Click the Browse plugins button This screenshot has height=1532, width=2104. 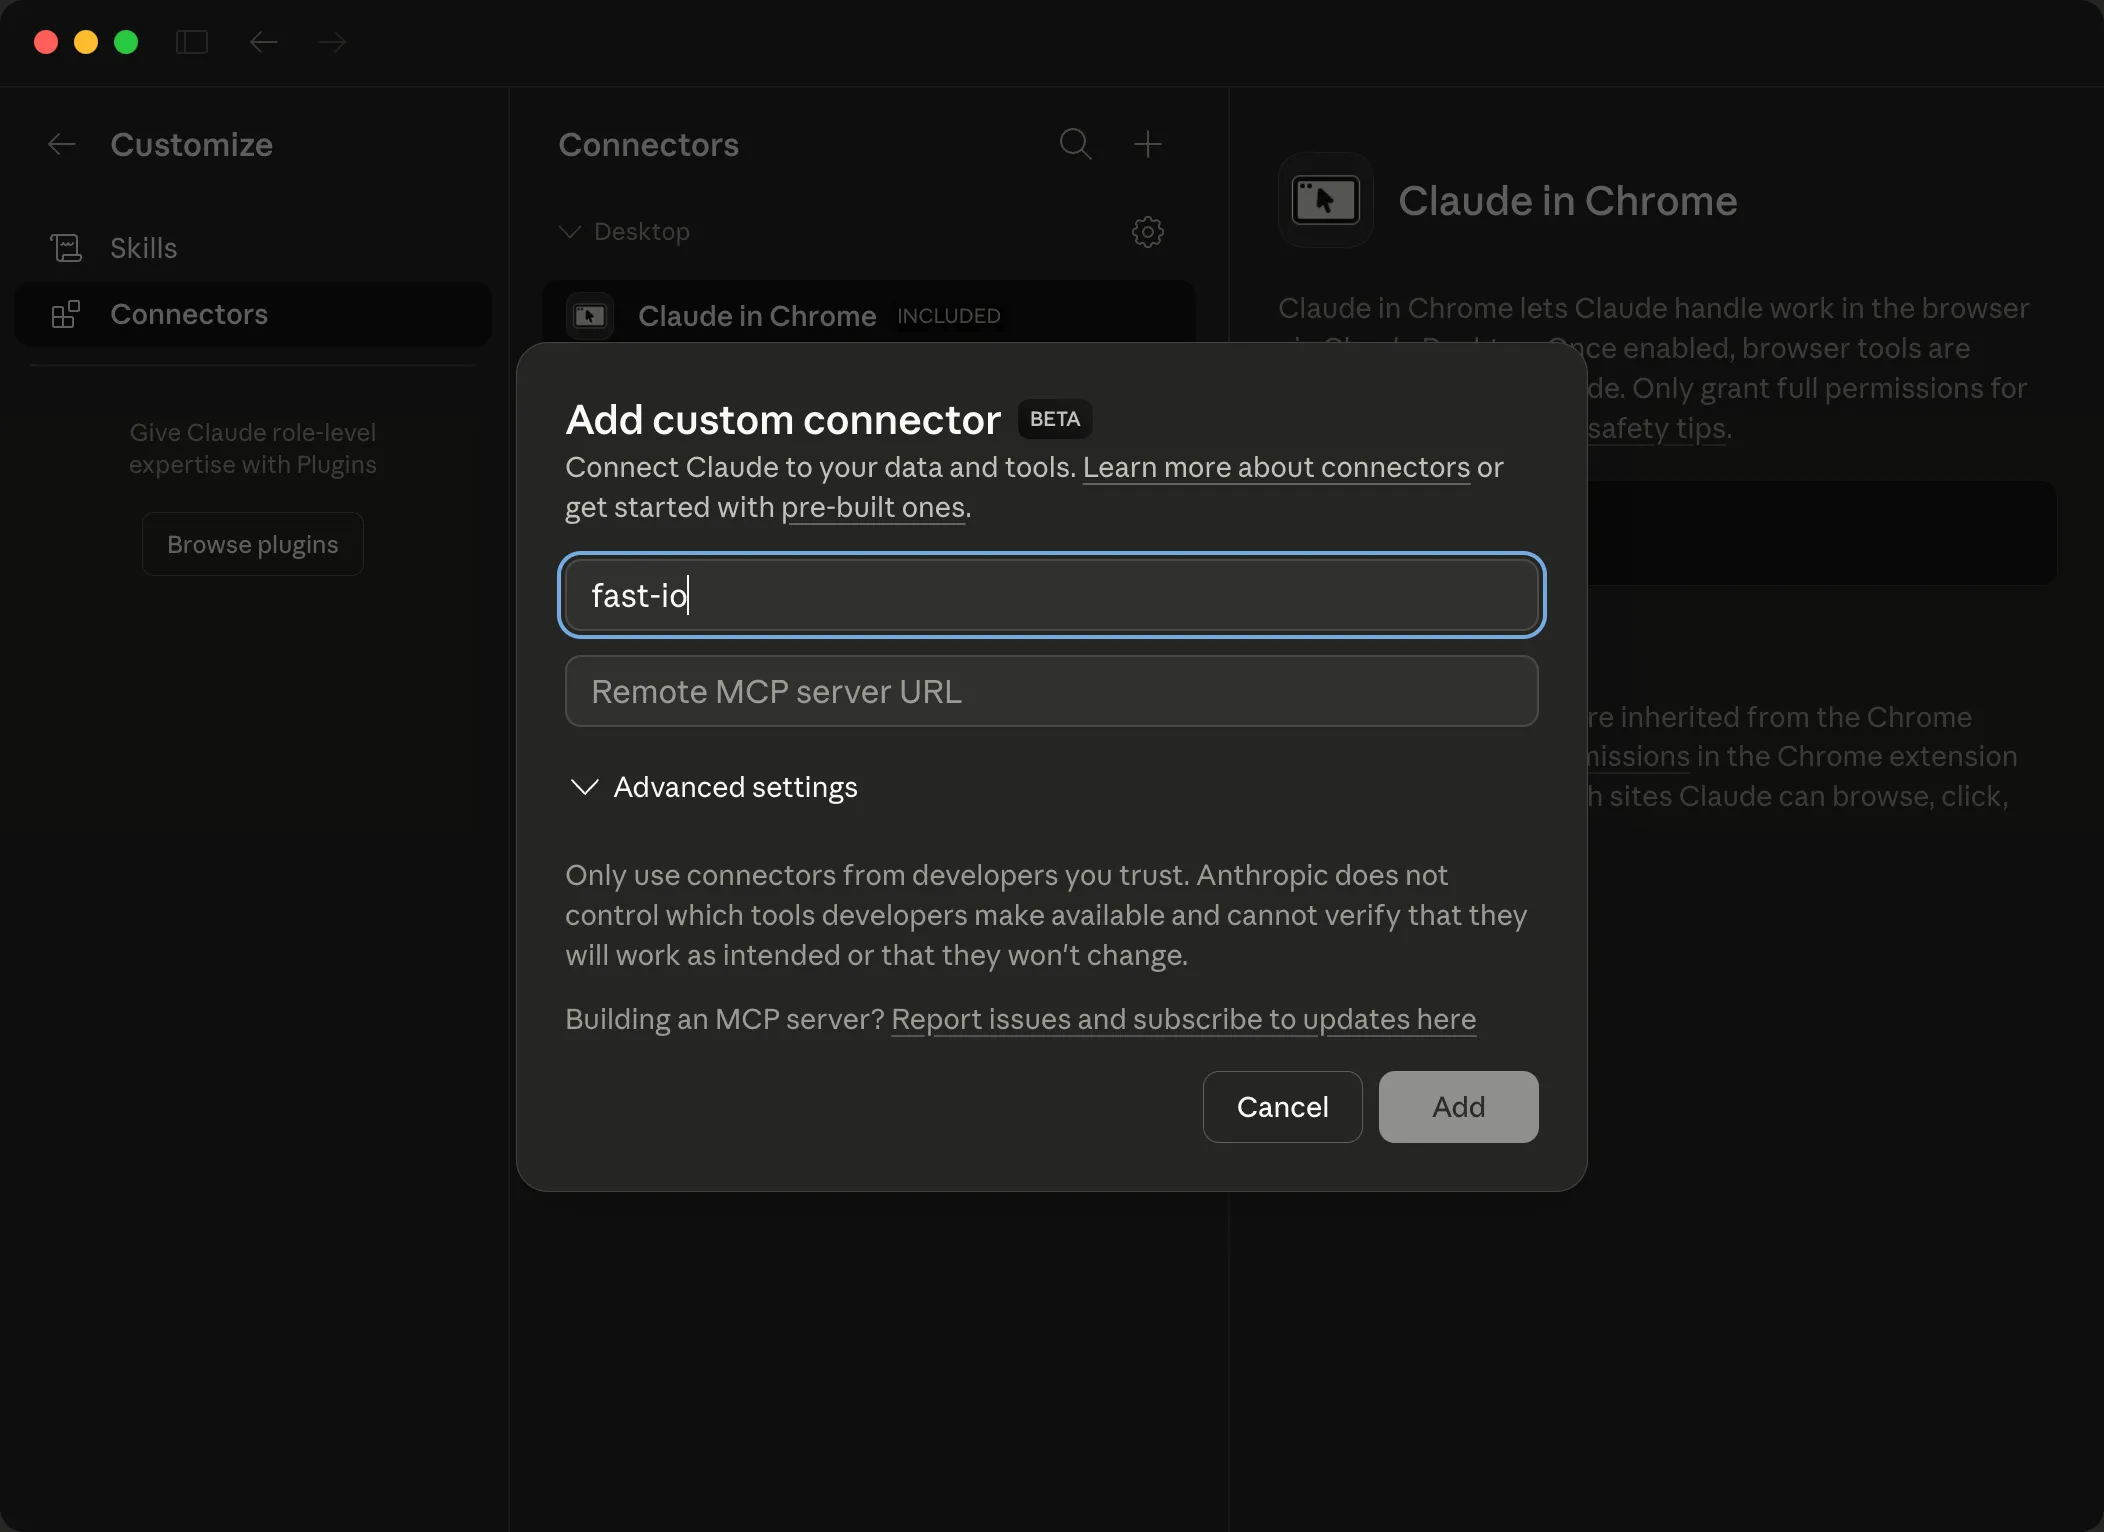click(x=252, y=543)
